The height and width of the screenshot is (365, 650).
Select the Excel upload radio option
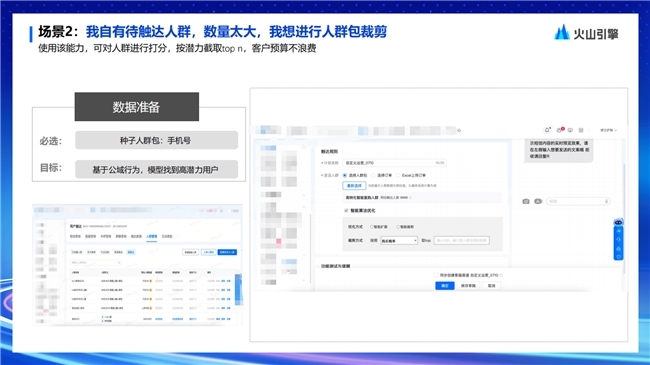[398, 175]
